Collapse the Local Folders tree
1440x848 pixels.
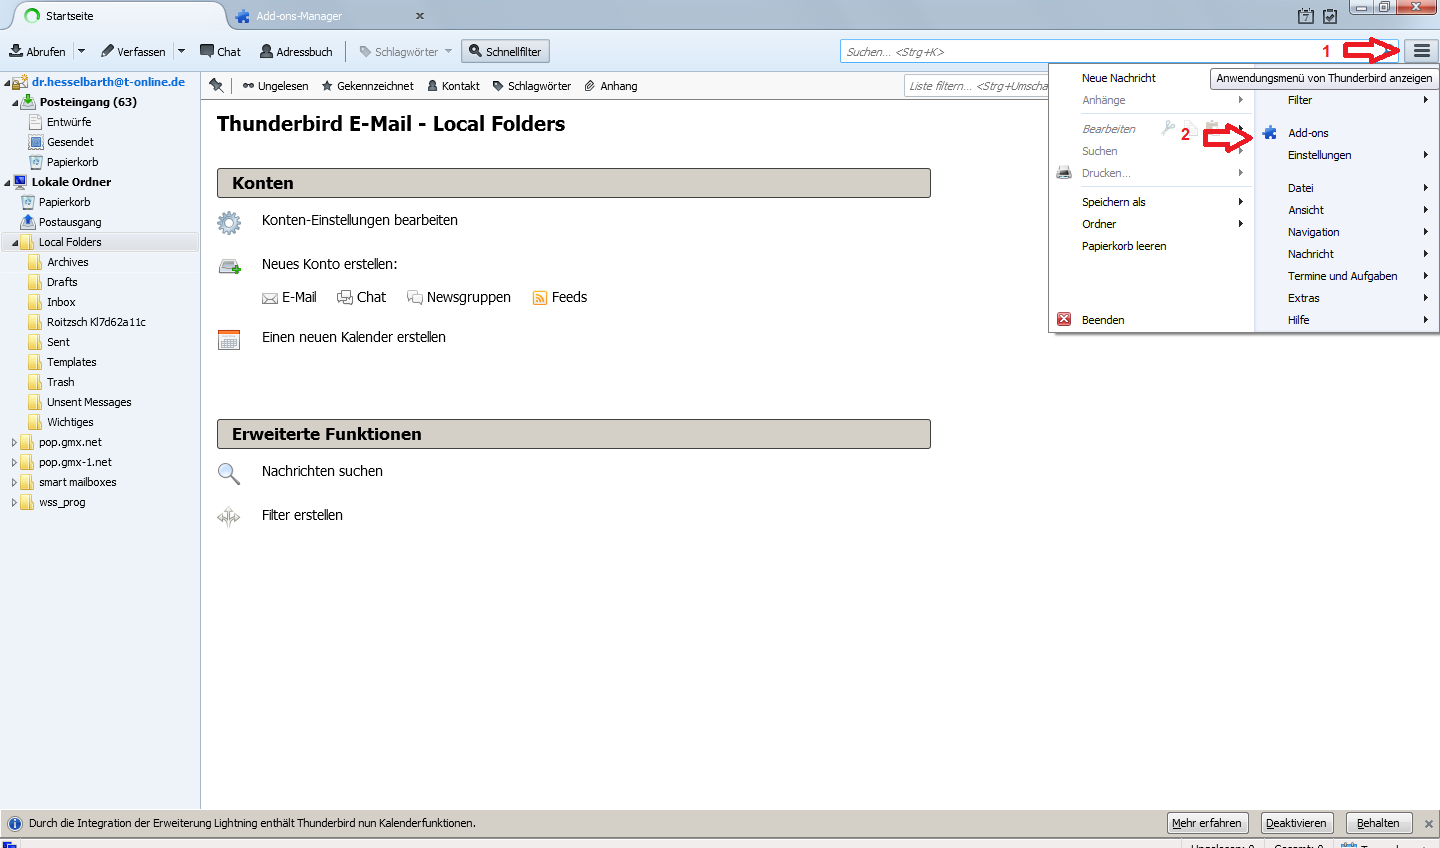pyautogui.click(x=15, y=243)
